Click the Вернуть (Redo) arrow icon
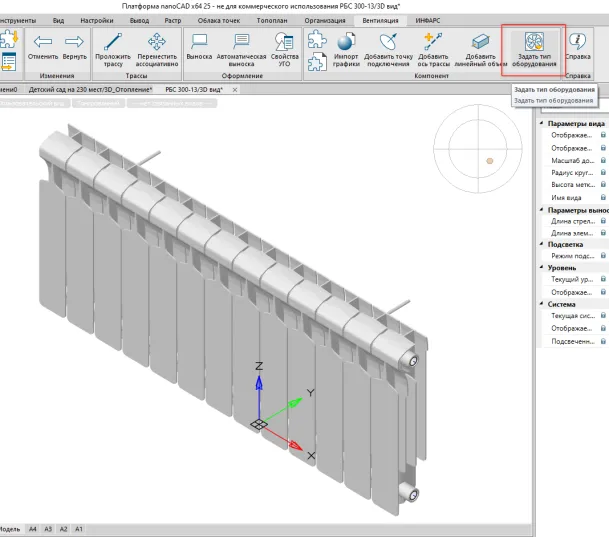The width and height of the screenshot is (609, 537). (x=74, y=42)
